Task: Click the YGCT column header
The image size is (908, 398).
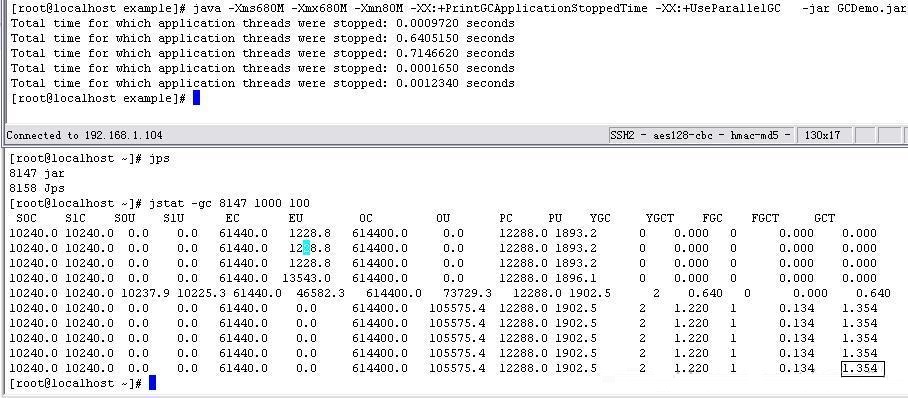Action: point(660,218)
